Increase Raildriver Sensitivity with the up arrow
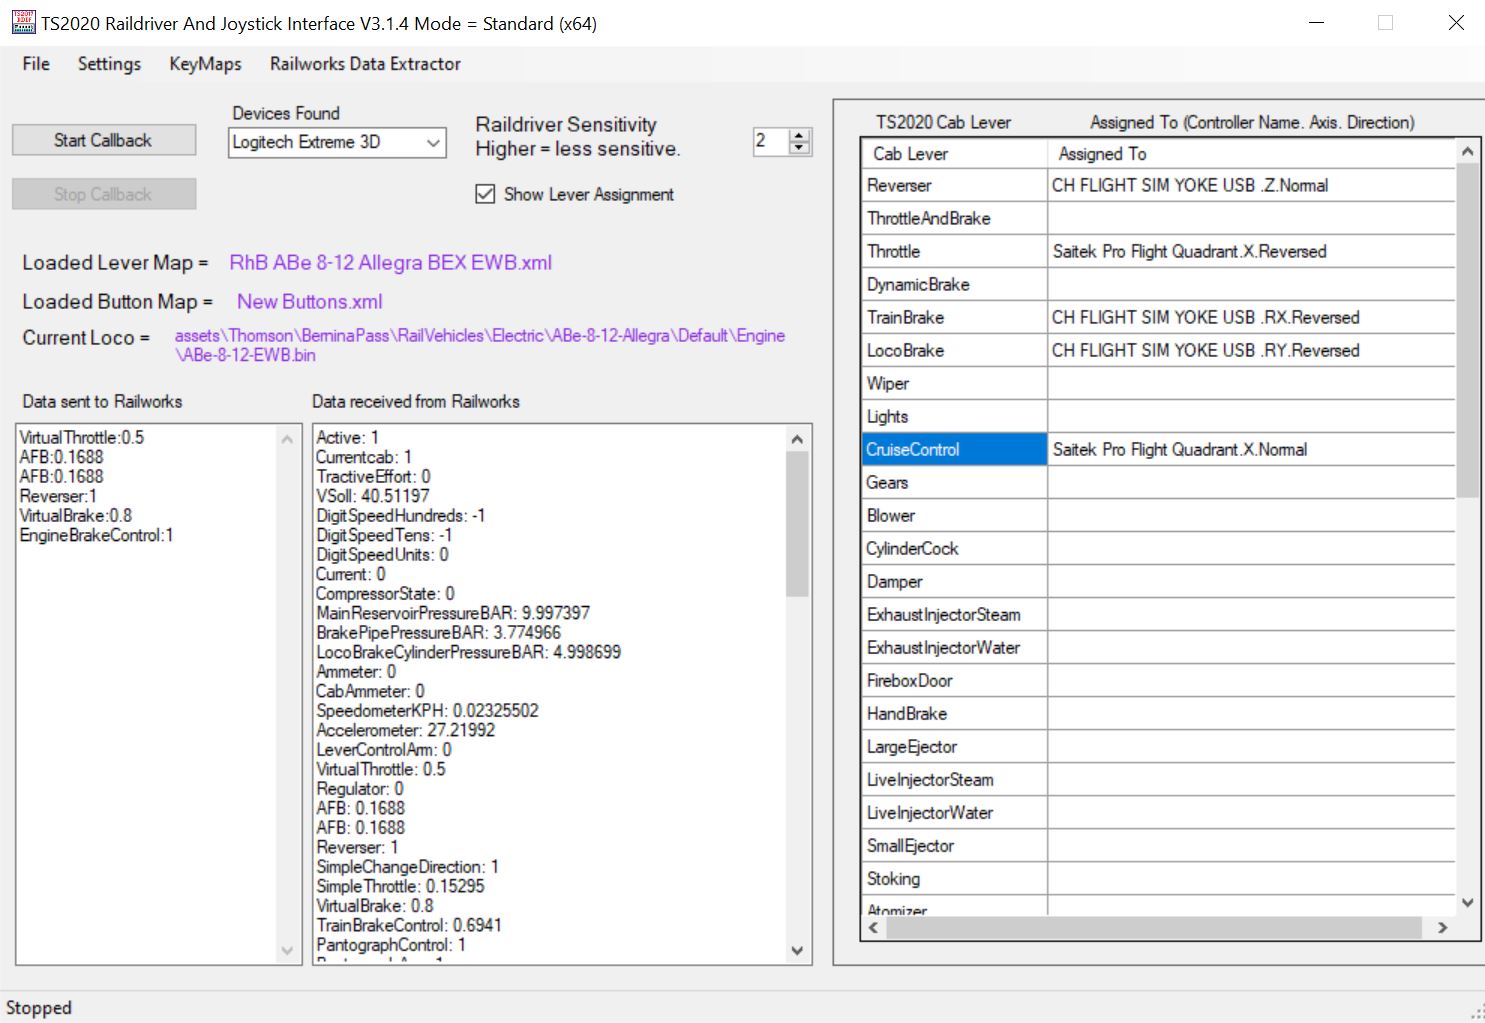The height and width of the screenshot is (1023, 1485). coord(799,135)
